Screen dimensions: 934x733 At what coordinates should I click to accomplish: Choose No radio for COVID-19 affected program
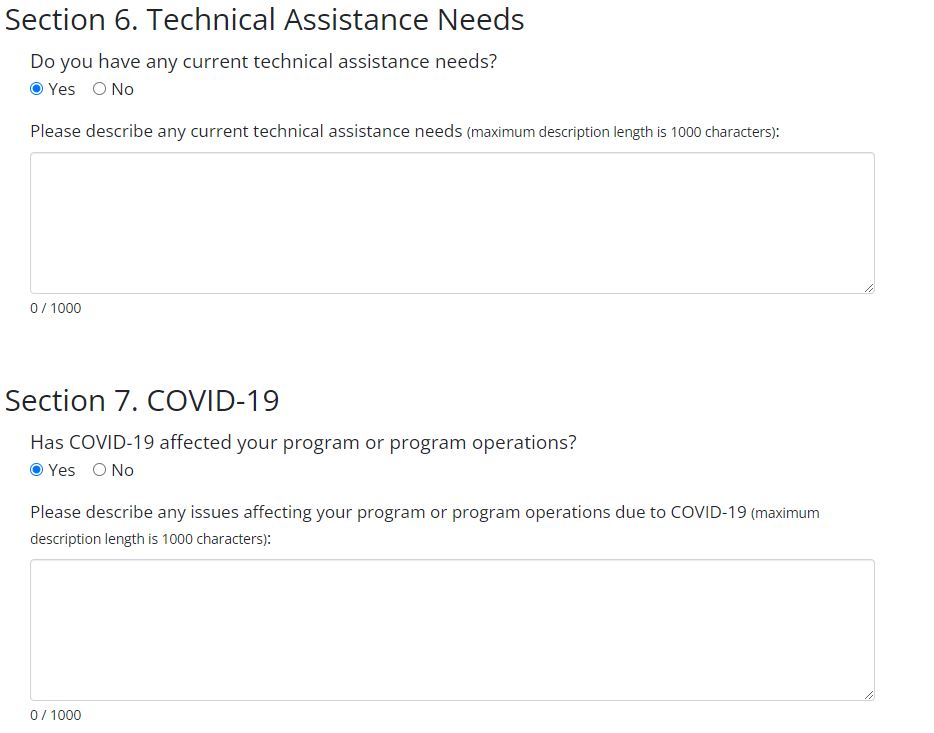99,470
